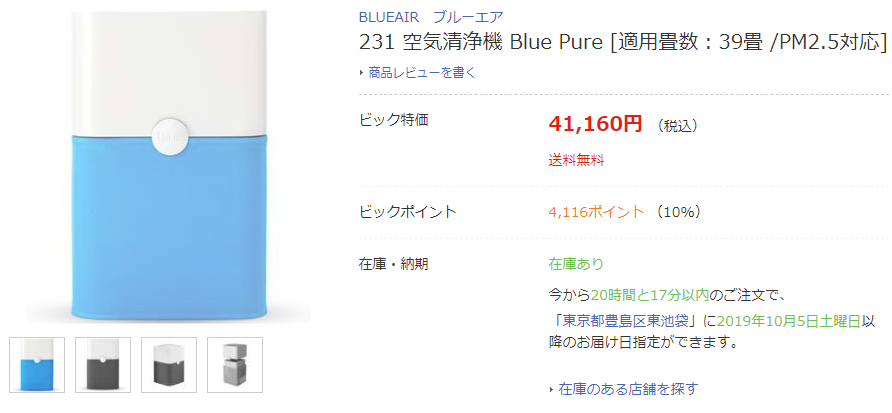892x413 pixels.
Task: Click 商品レビューを書く review link
Action: (422, 73)
